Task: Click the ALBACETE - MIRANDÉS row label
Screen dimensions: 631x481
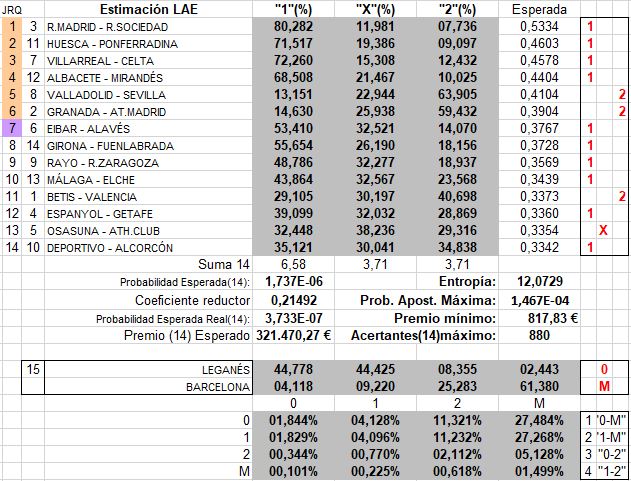Action: tap(148, 78)
